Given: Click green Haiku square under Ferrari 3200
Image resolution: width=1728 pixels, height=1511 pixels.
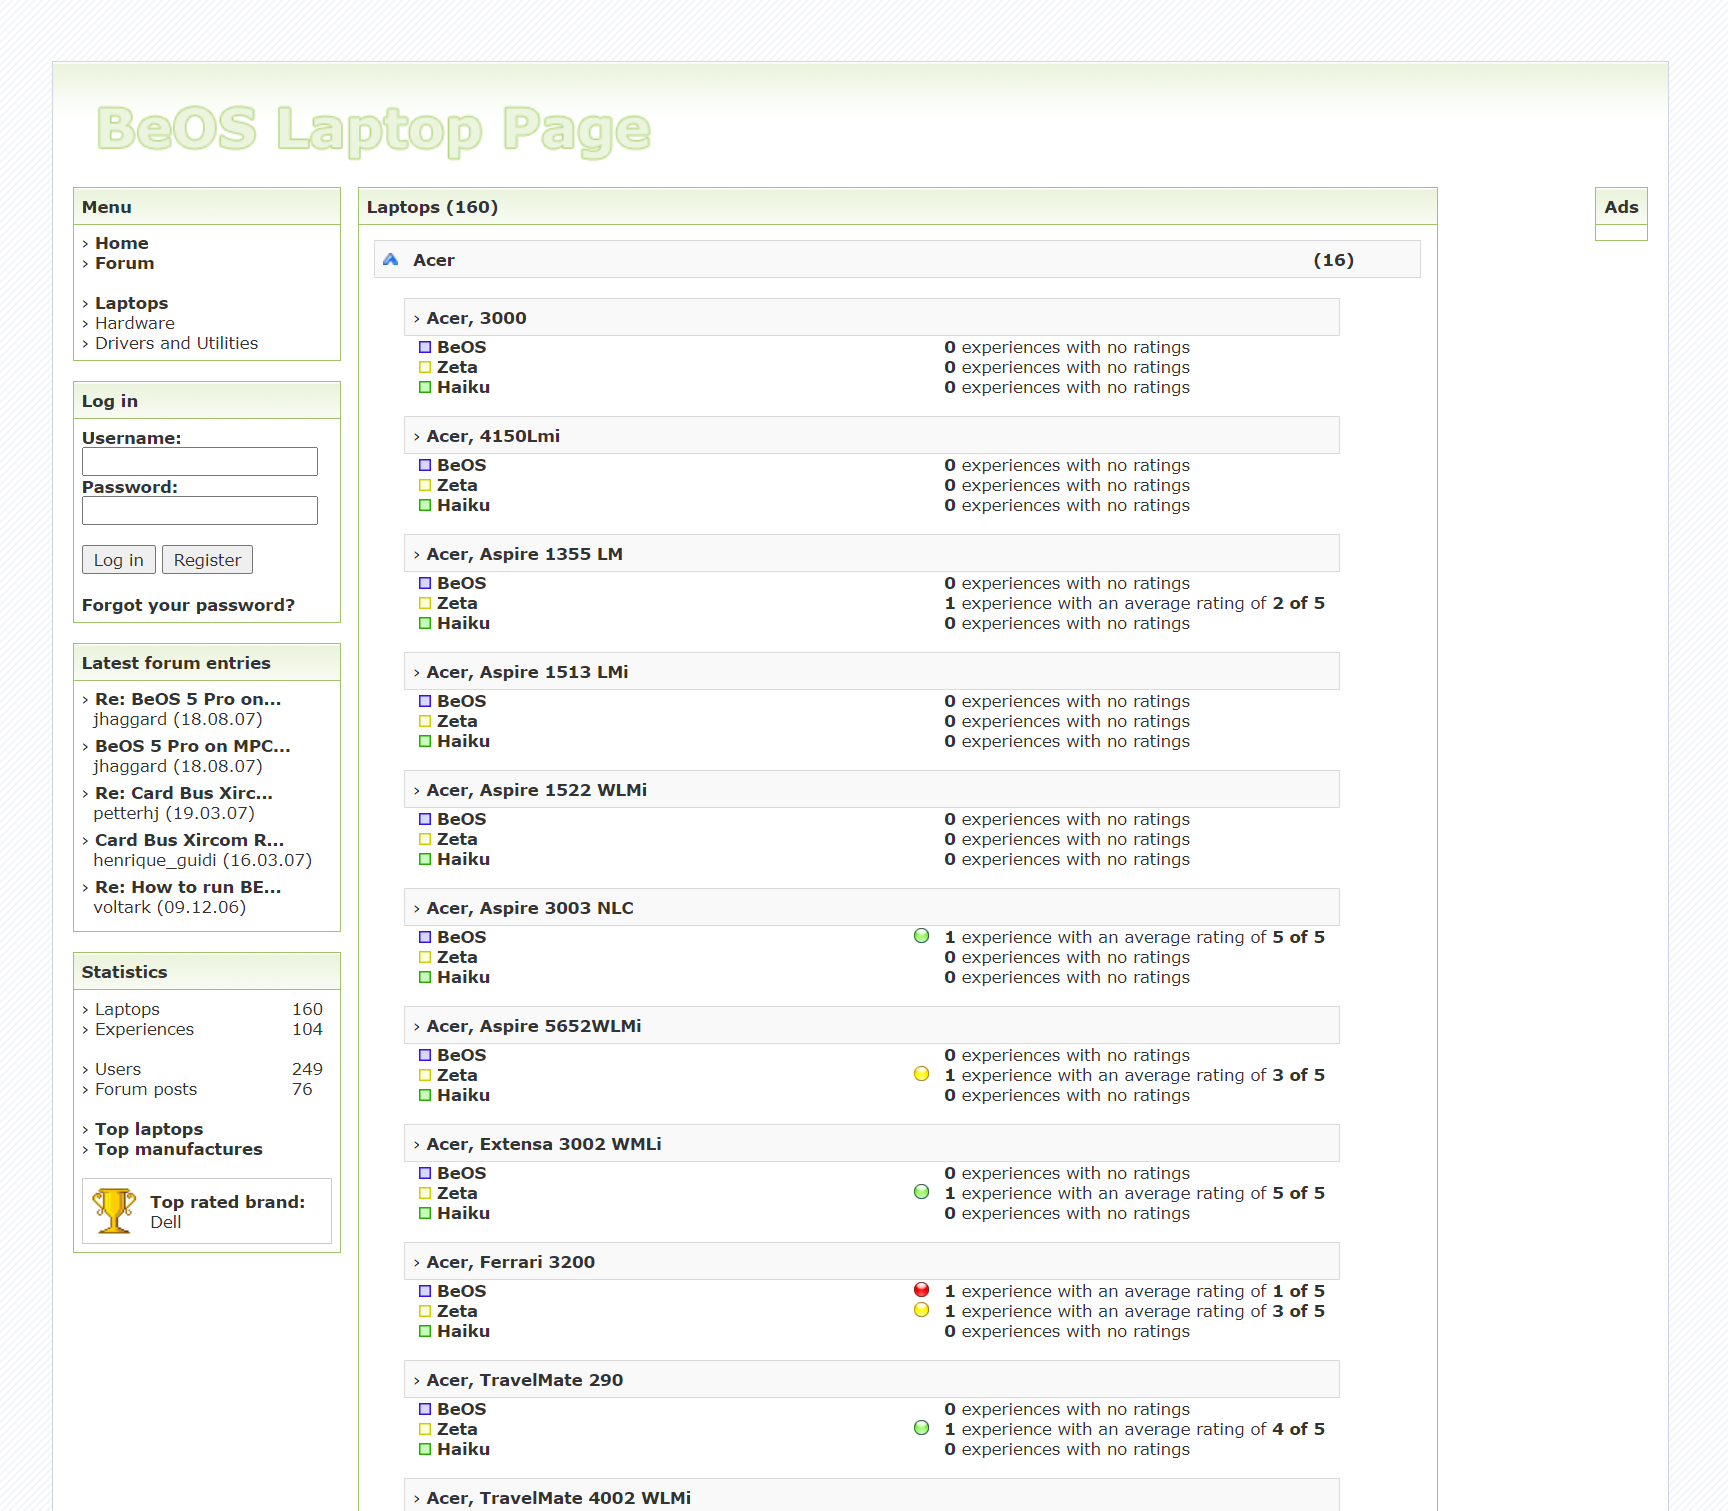Looking at the screenshot, I should click(425, 1331).
